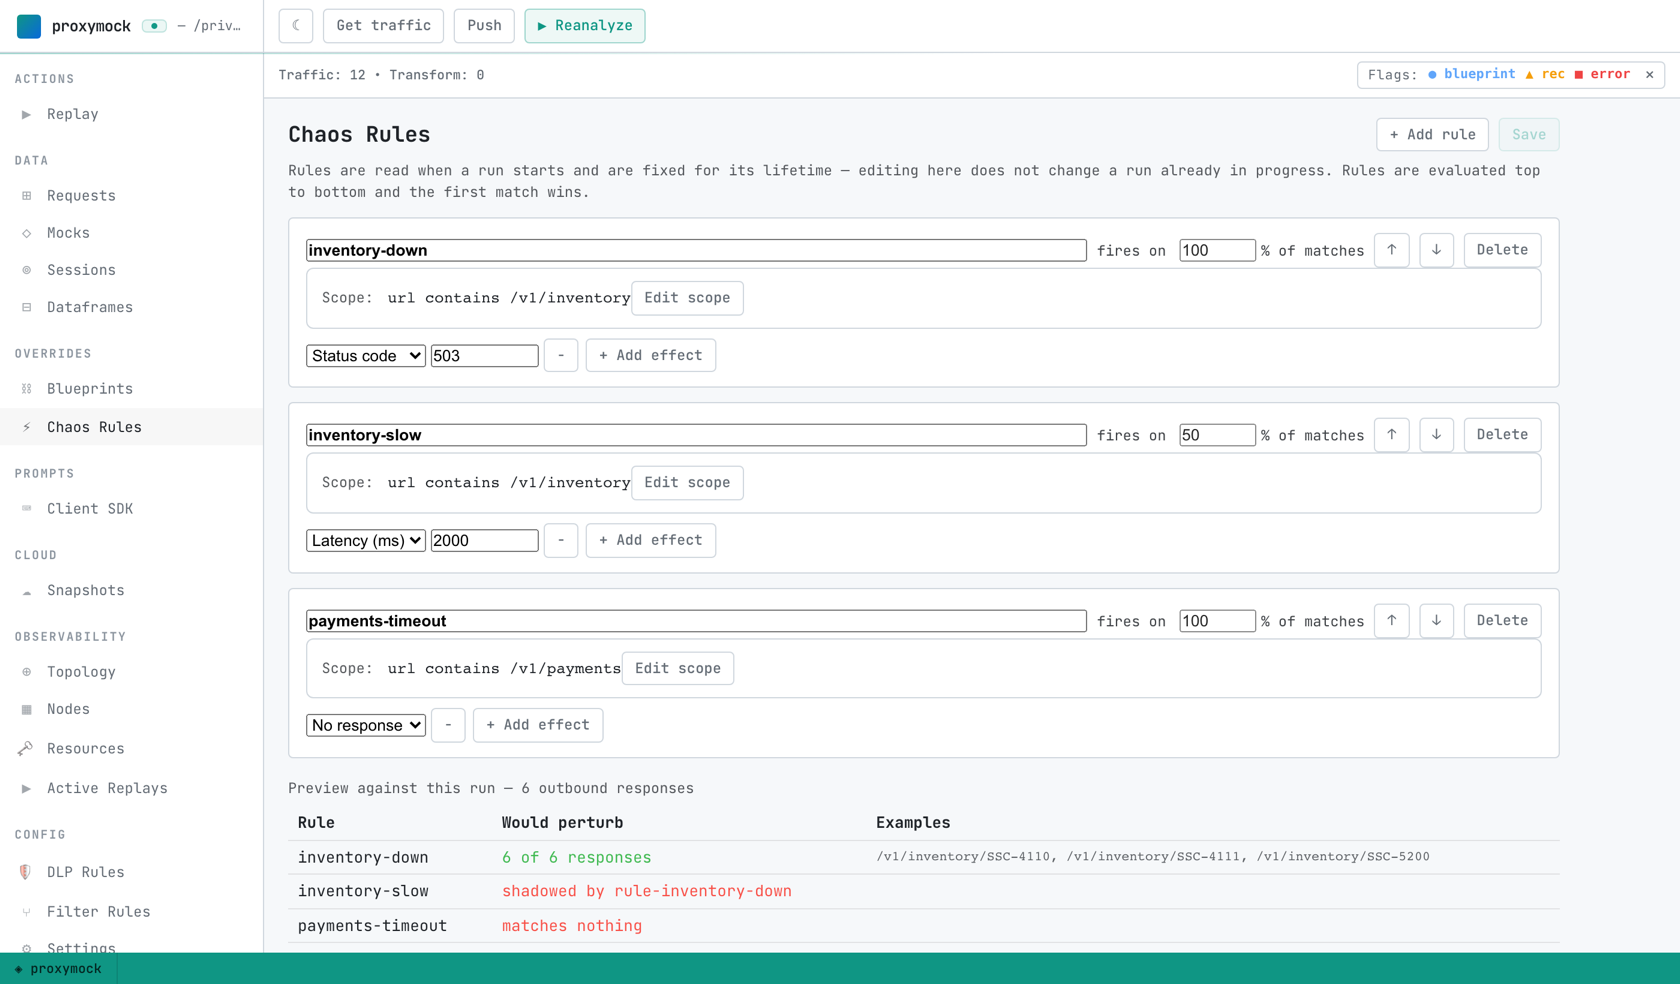This screenshot has height=984, width=1680.
Task: Remove the Status code 503 effect
Action: click(561, 355)
